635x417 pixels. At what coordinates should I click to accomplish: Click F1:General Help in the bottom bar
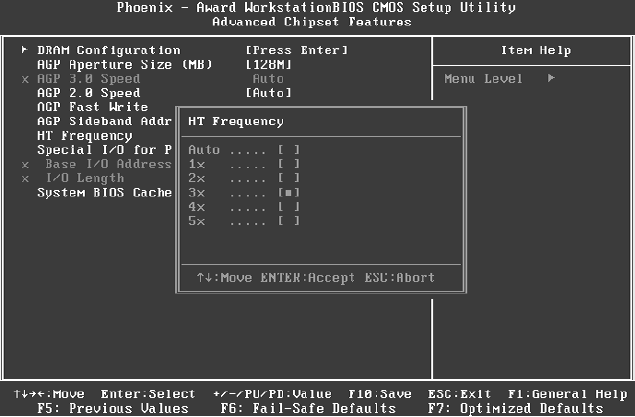tap(568, 394)
